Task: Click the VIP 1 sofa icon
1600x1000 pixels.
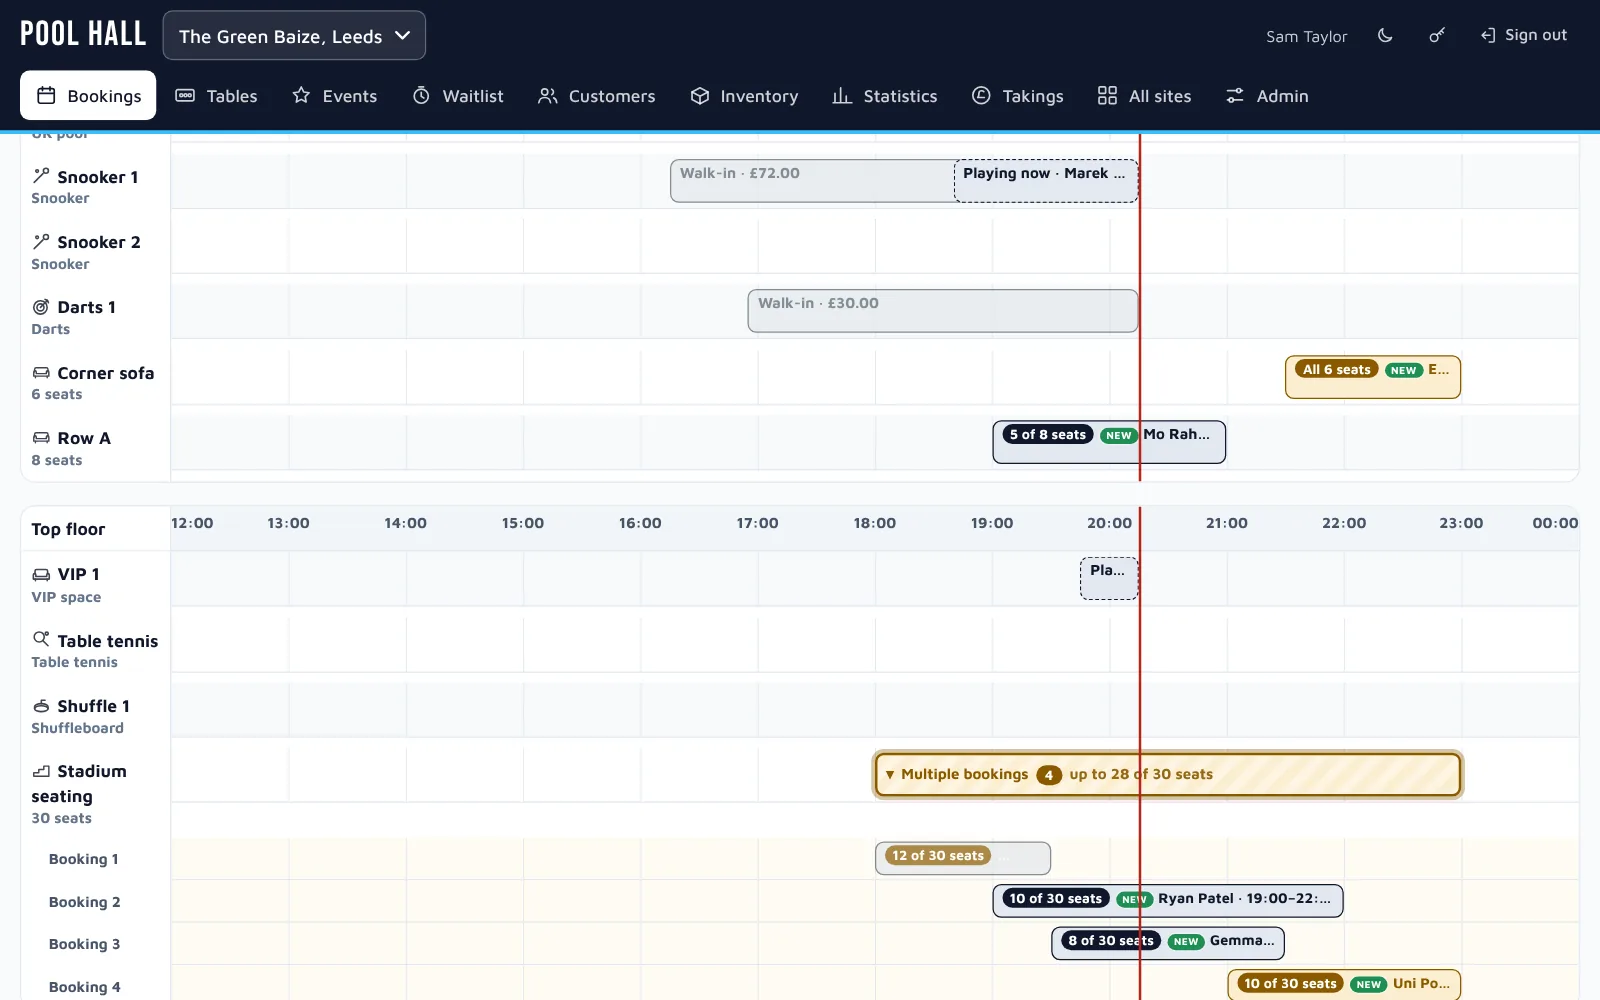Action: [41, 574]
